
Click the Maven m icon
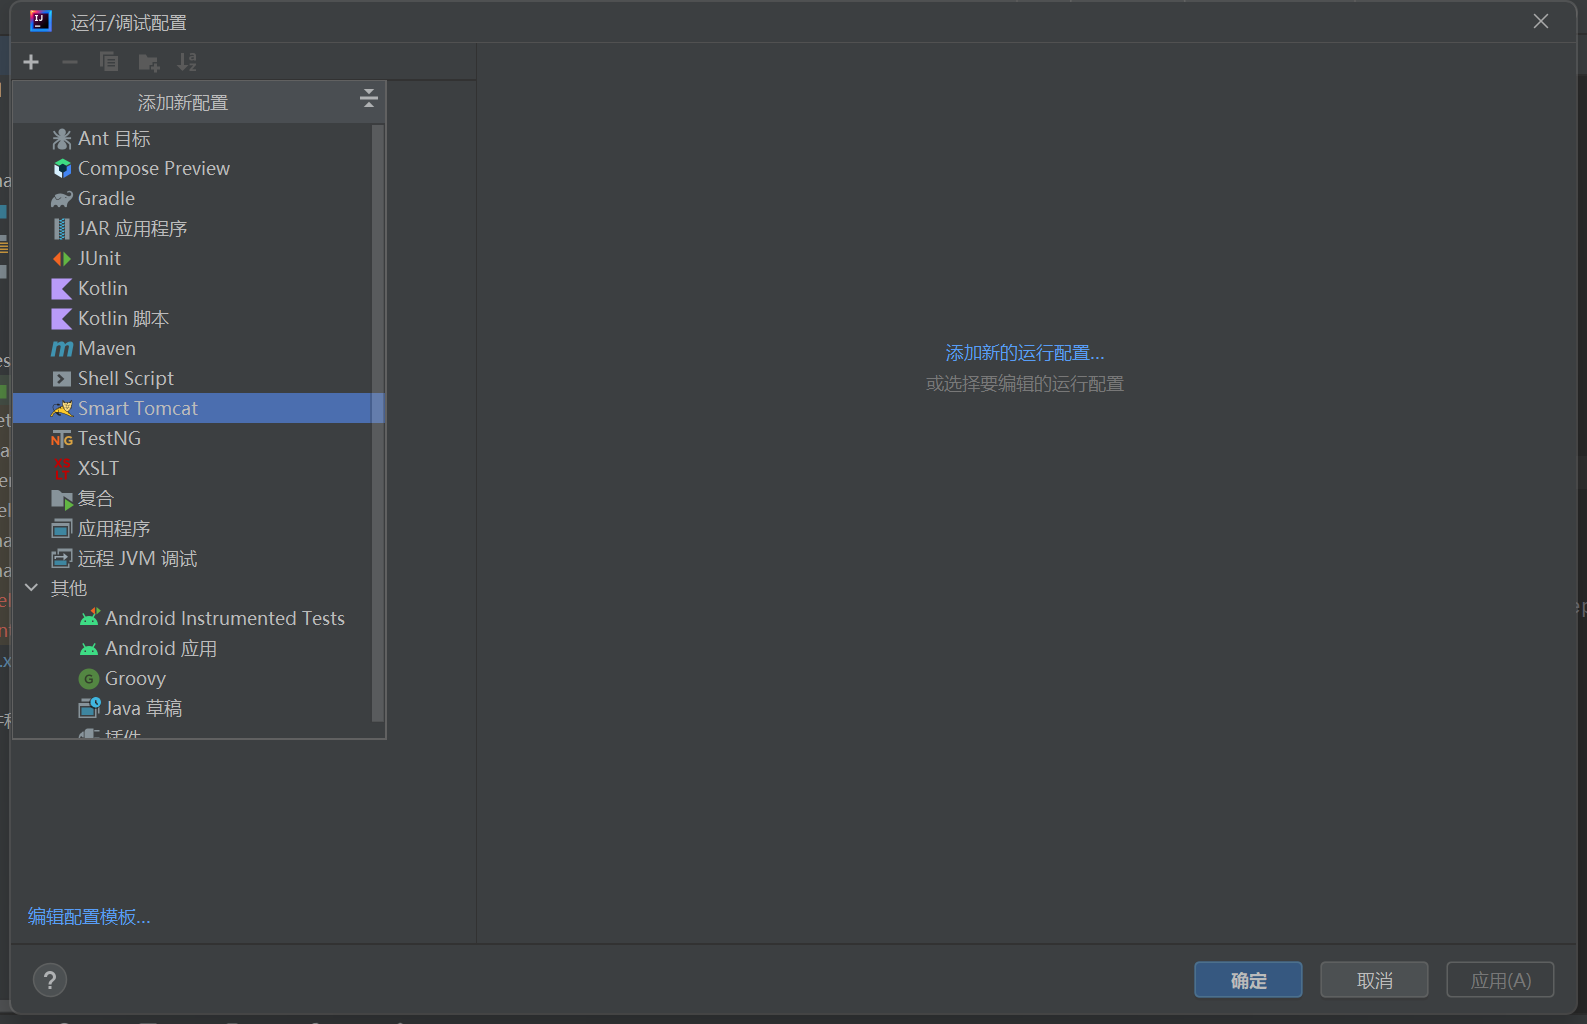(x=62, y=349)
